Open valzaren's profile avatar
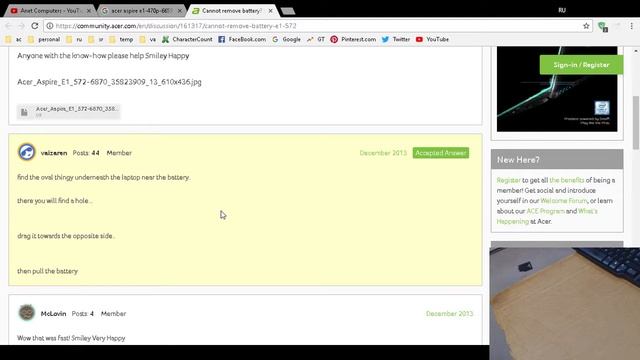This screenshot has height=360, width=640. [x=27, y=152]
